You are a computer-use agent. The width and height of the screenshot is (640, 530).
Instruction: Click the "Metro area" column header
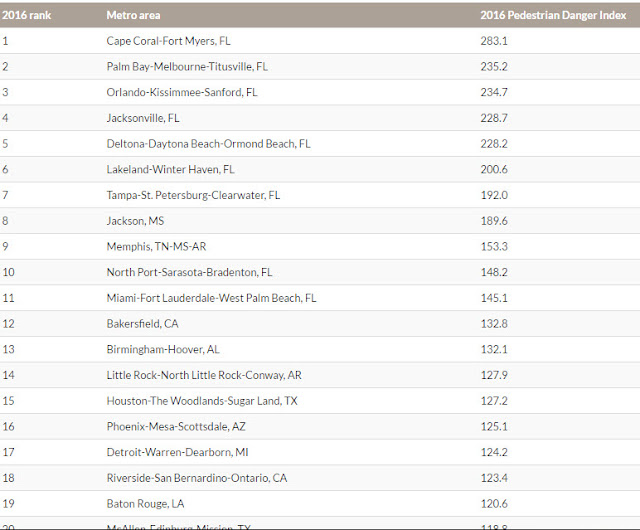133,15
